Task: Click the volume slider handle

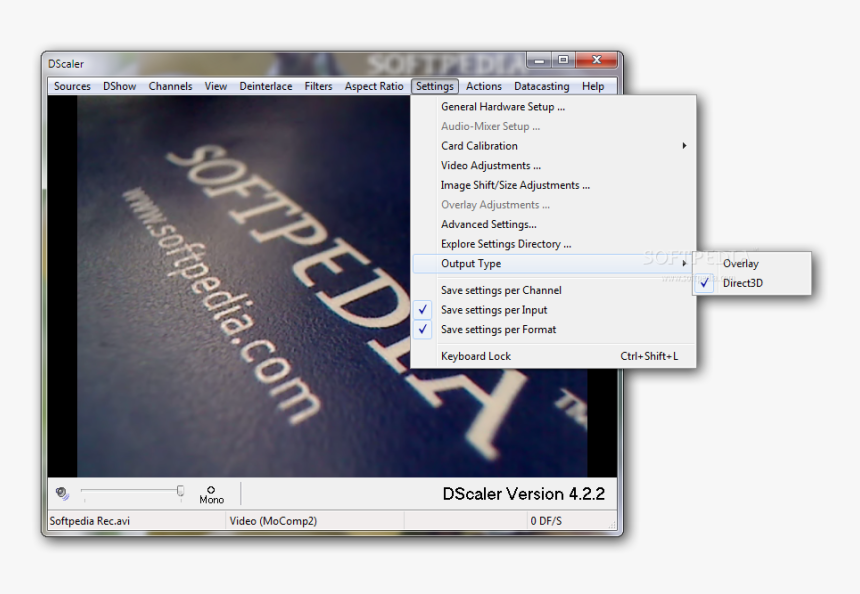Action: (180, 491)
